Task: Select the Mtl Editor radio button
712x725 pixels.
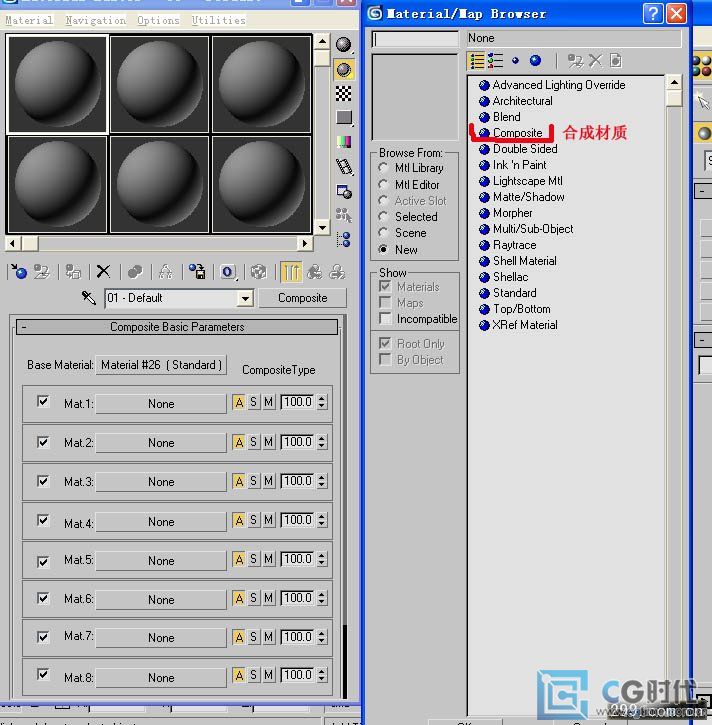Action: 383,184
